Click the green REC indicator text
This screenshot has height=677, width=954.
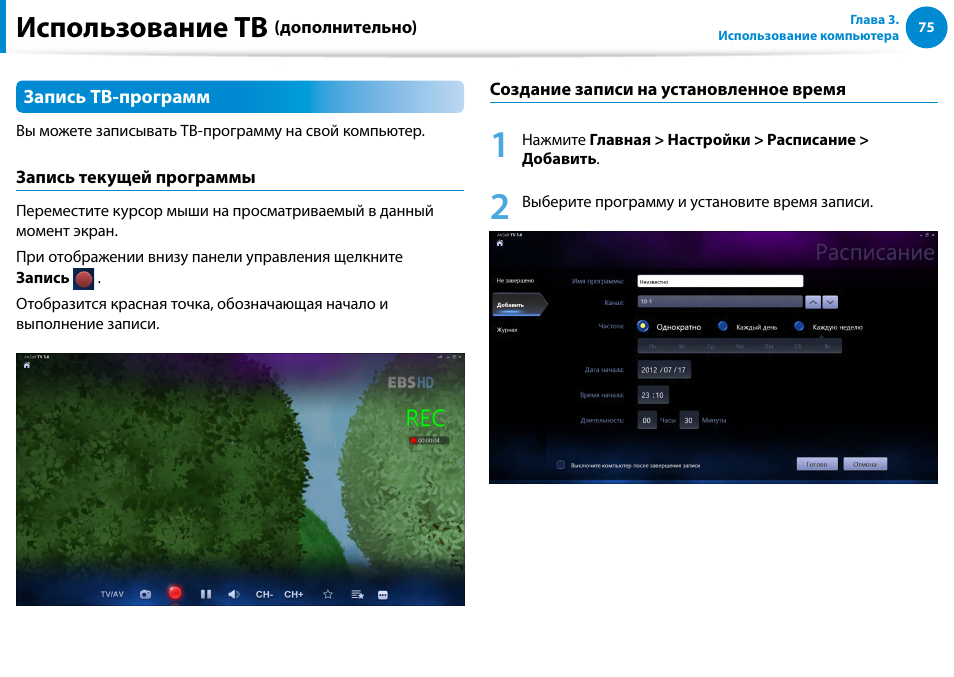coord(425,418)
